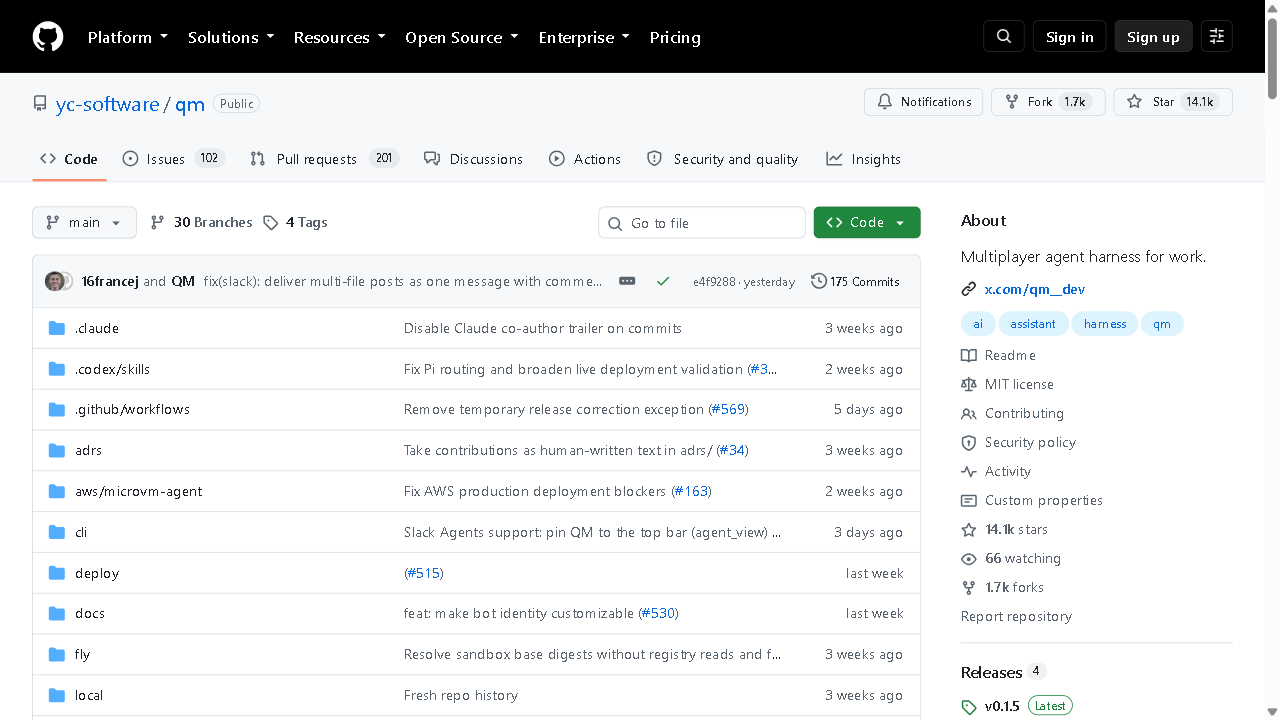This screenshot has width=1280, height=720.
Task: Click Report repository link
Action: (x=1016, y=616)
